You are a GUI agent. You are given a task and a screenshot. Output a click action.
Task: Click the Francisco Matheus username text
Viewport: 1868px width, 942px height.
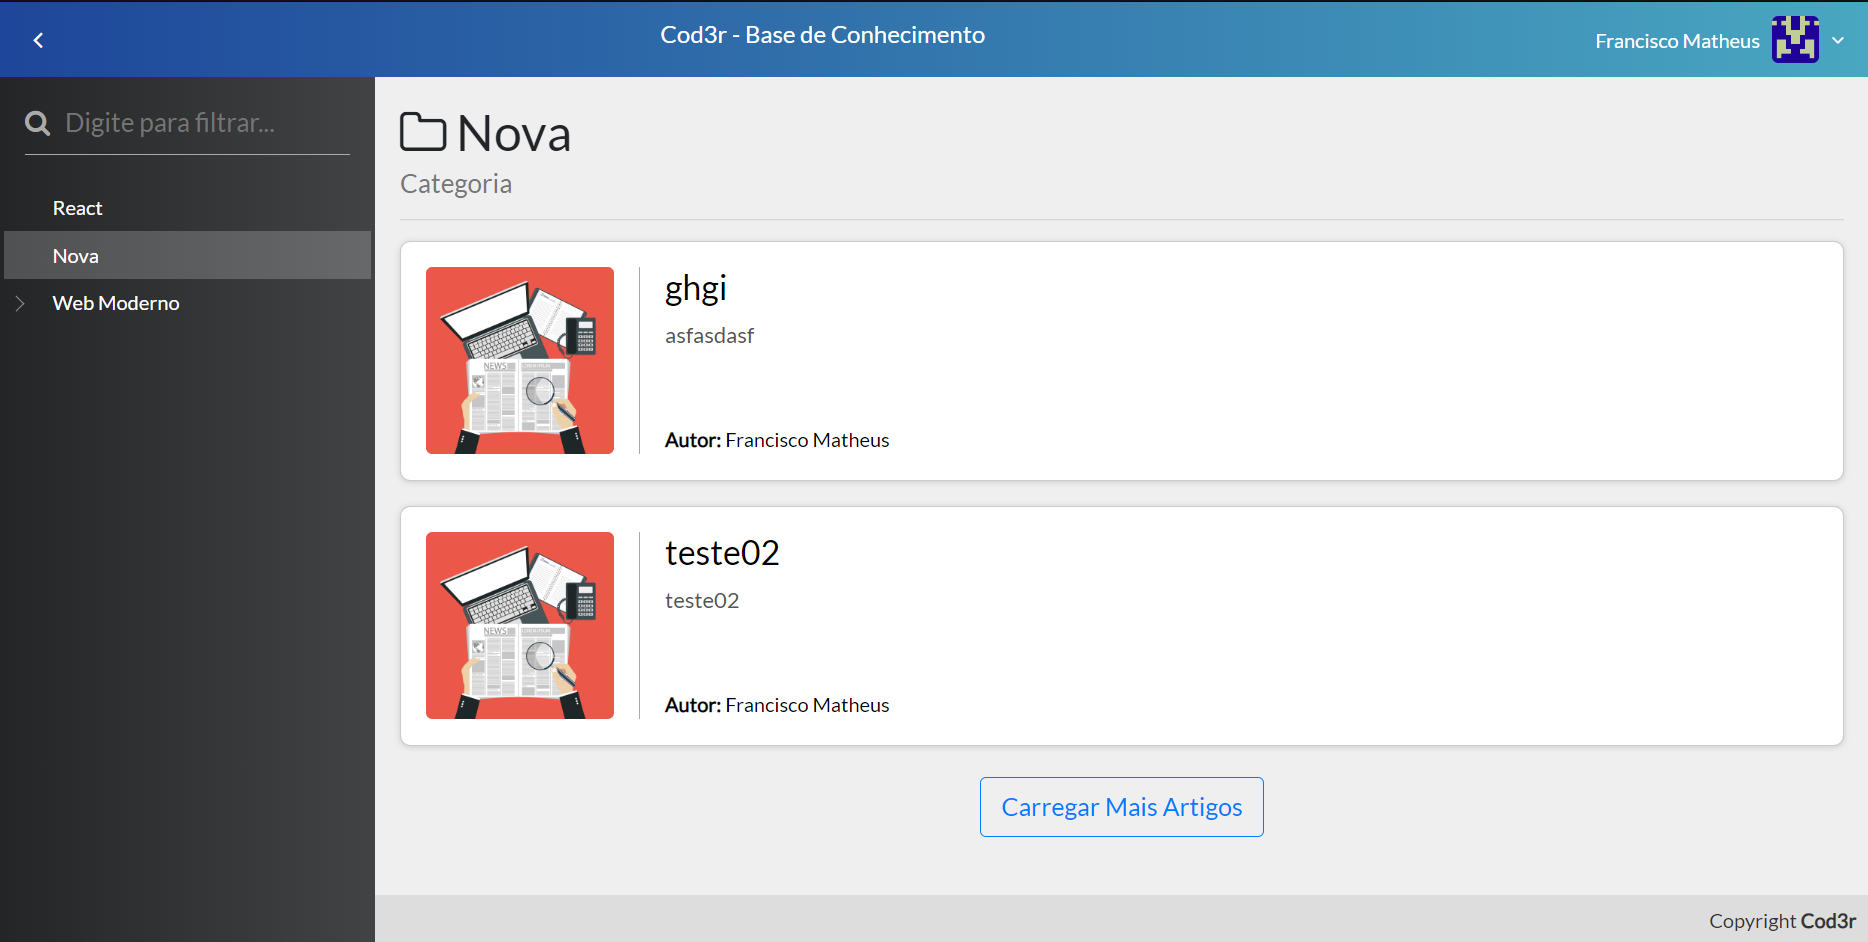point(1677,41)
